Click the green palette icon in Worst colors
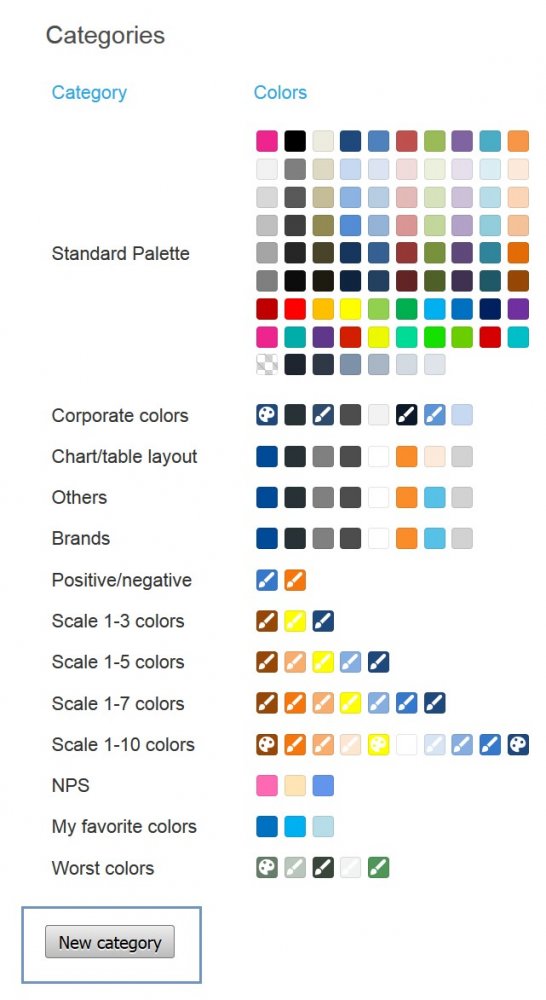The height and width of the screenshot is (1000, 546). (267, 867)
